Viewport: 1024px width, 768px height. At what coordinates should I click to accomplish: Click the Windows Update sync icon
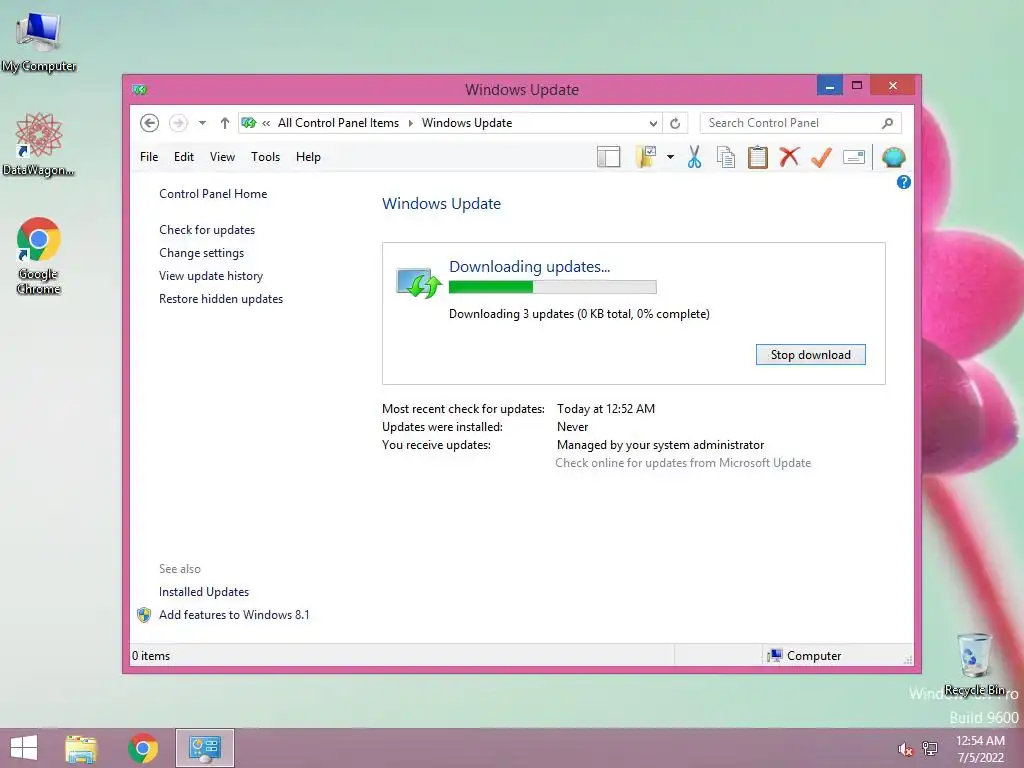(419, 283)
